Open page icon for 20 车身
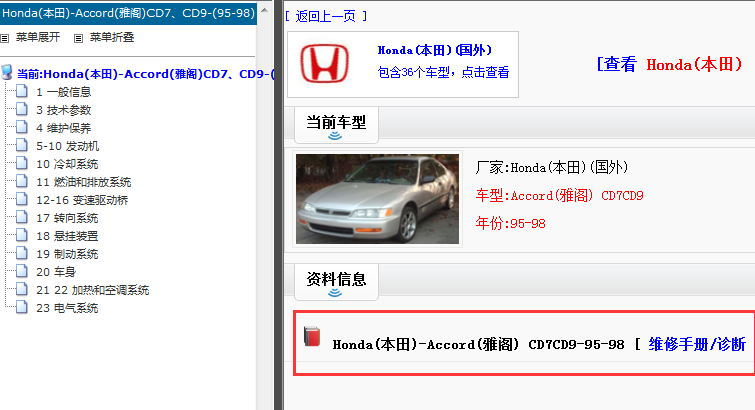755x410 pixels. point(22,271)
